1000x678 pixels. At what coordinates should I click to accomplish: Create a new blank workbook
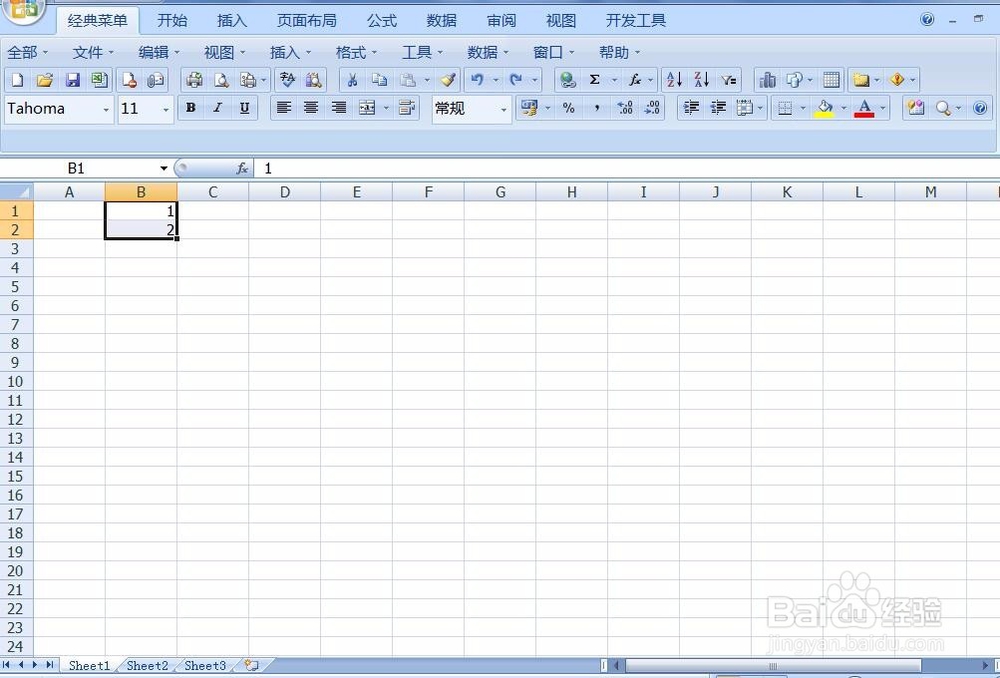[x=17, y=80]
